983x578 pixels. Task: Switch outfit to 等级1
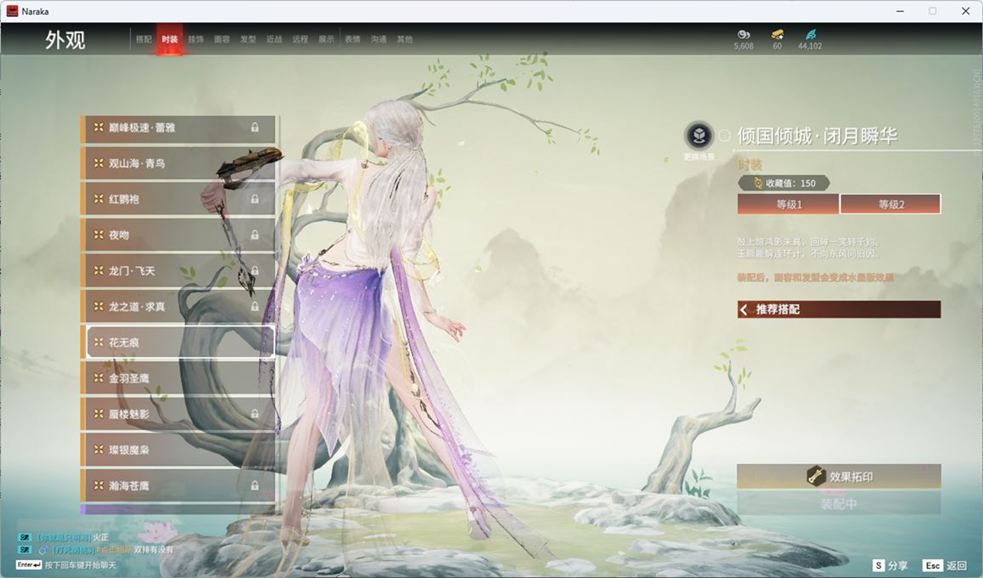pos(788,204)
